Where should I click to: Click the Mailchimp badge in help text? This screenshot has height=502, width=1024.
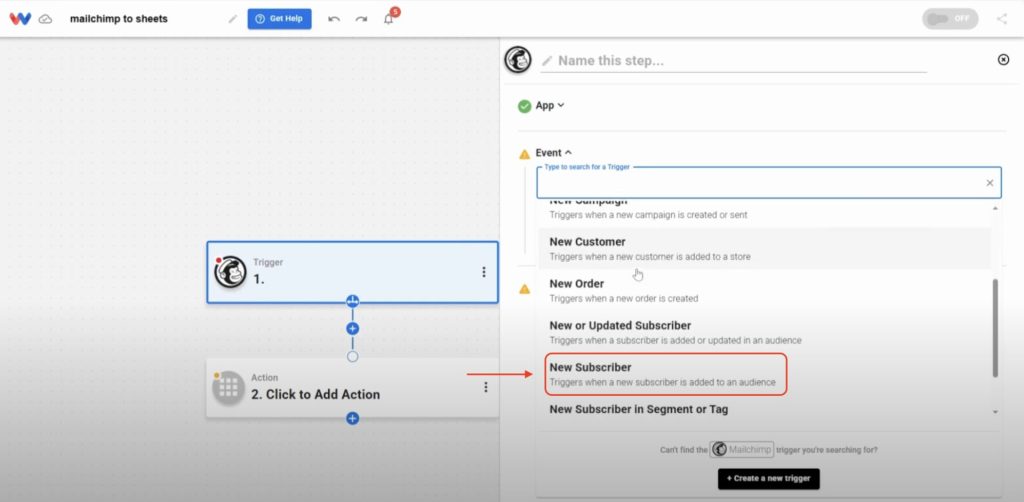click(742, 449)
